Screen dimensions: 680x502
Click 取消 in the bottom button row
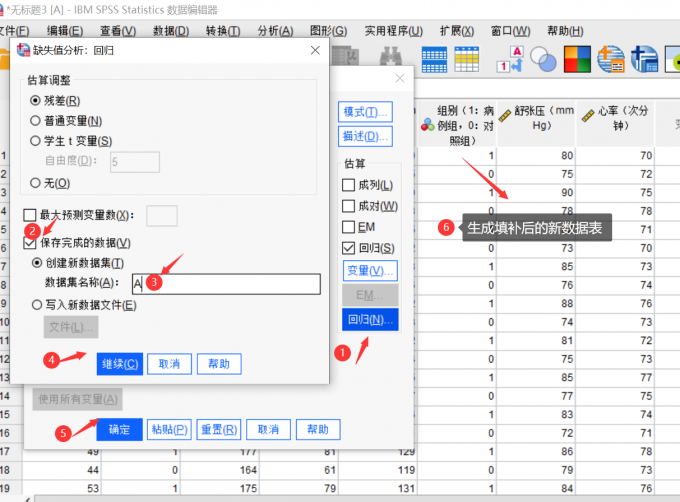pyautogui.click(x=268, y=430)
